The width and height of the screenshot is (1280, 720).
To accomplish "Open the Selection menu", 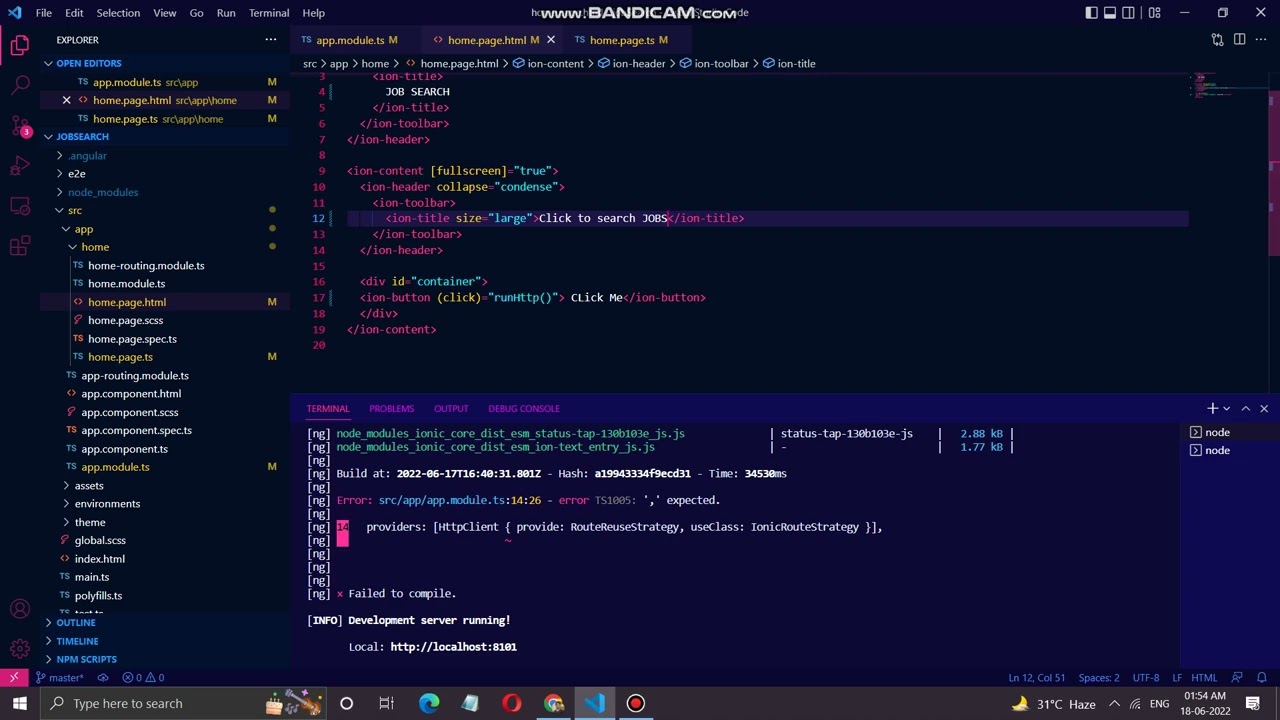I will [x=118, y=13].
